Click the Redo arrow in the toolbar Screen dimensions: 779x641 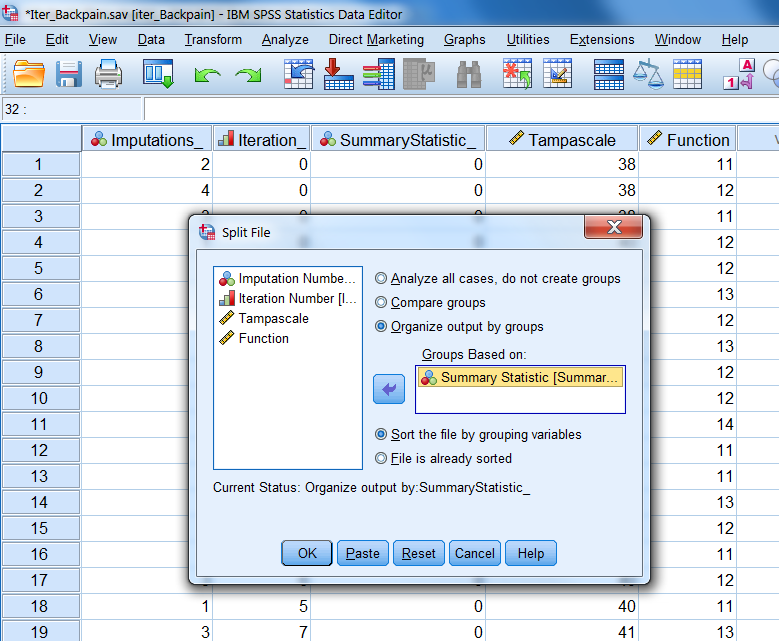(x=247, y=75)
